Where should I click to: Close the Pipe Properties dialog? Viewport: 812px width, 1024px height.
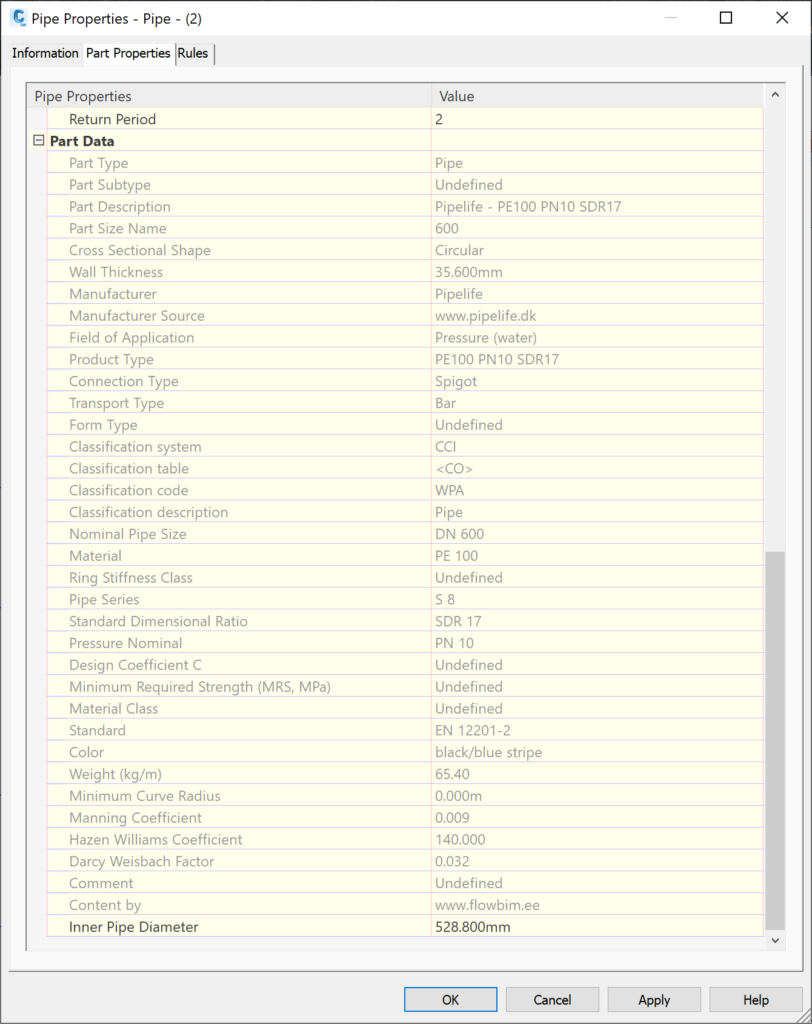pos(782,18)
